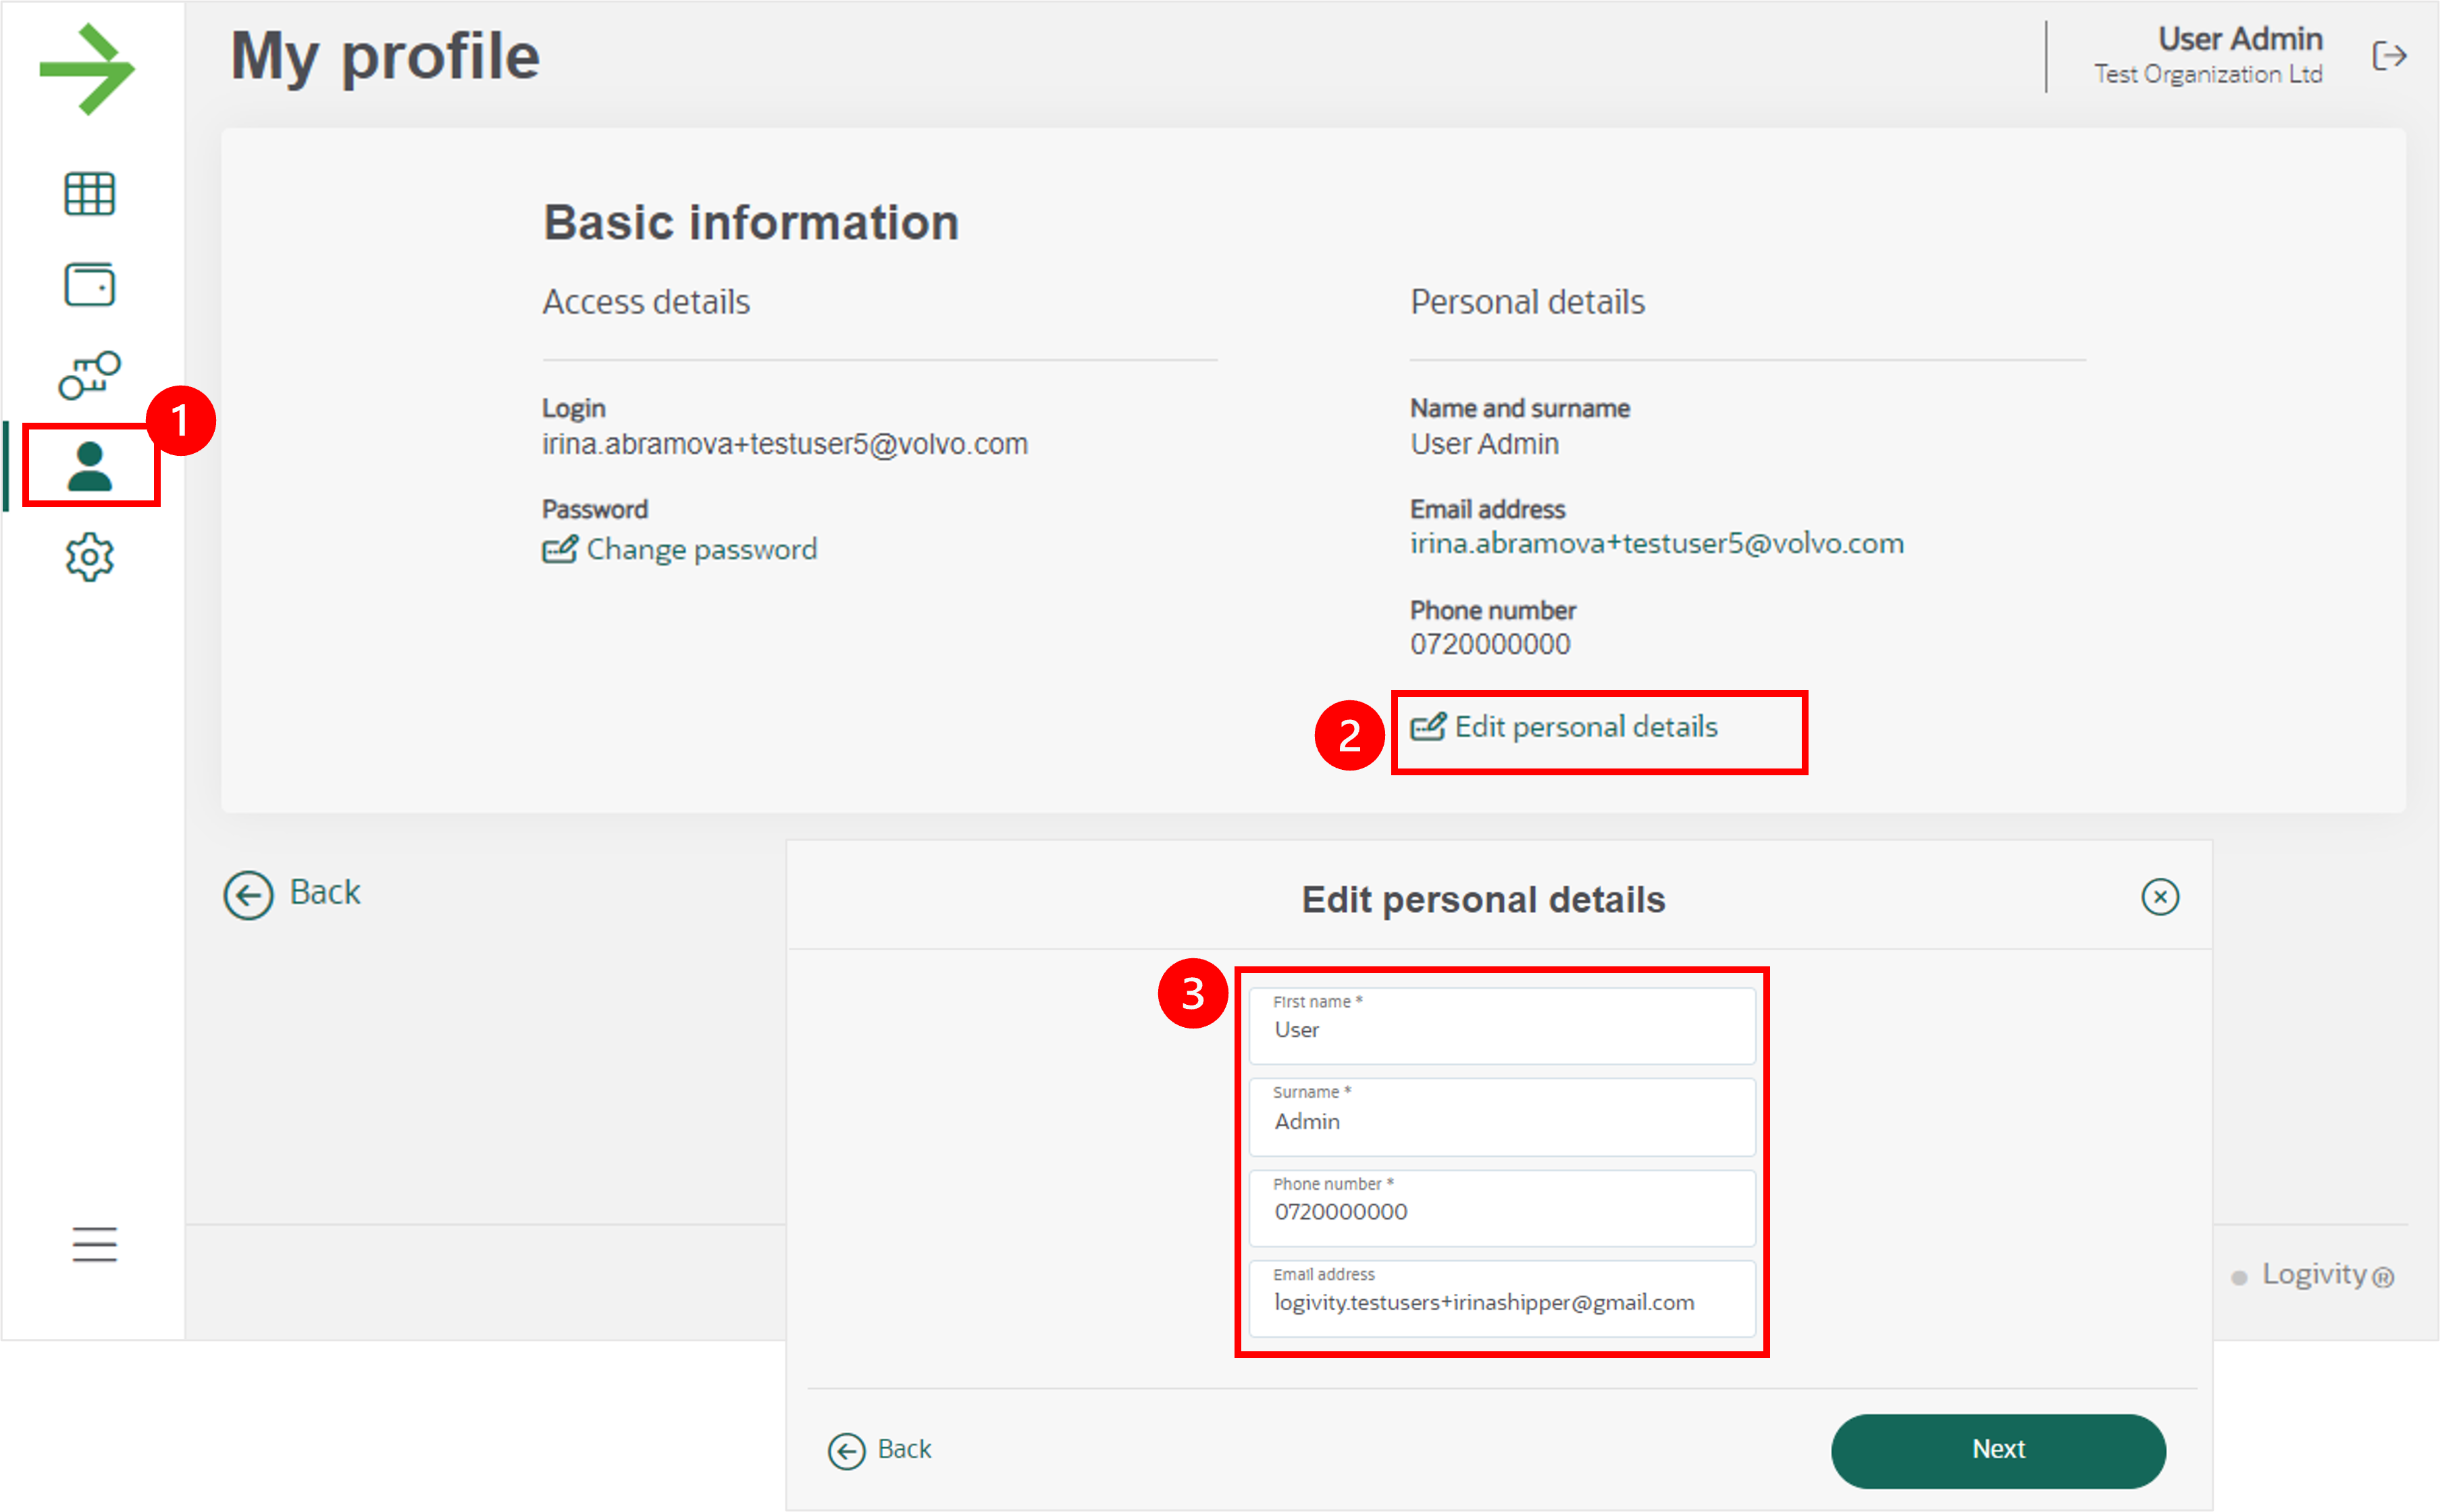The height and width of the screenshot is (1512, 2440).
Task: Open the wallet section in sidebar
Action: 90,284
